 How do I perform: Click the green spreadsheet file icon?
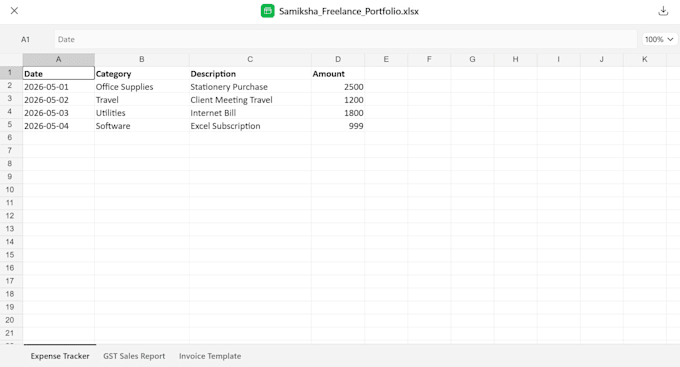(268, 11)
